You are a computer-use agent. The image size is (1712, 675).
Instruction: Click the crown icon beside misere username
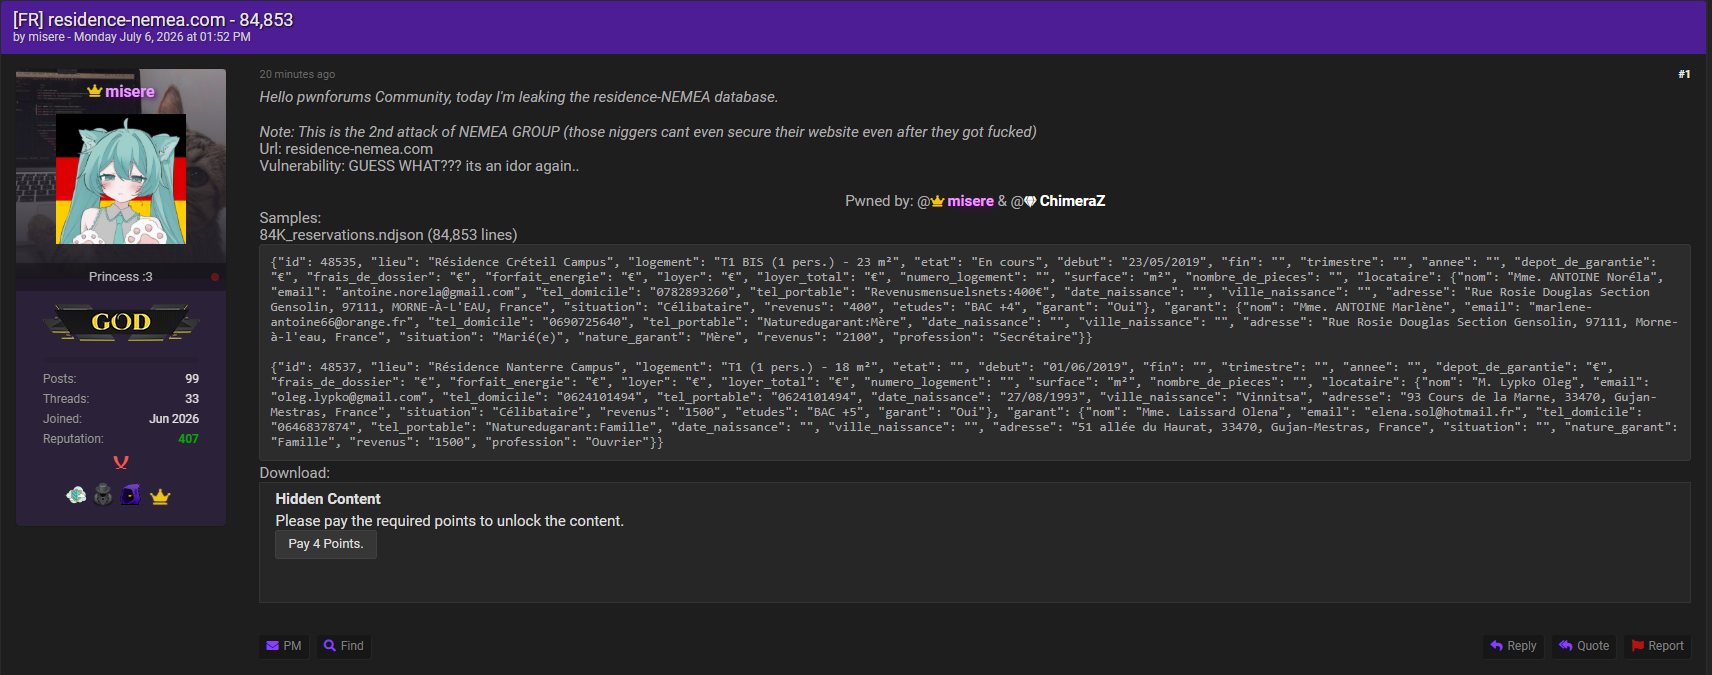95,91
